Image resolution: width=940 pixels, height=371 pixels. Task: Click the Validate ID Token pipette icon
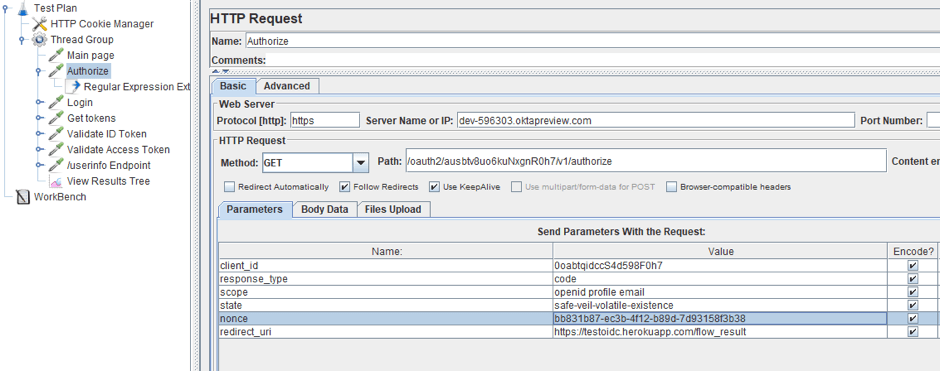56,134
